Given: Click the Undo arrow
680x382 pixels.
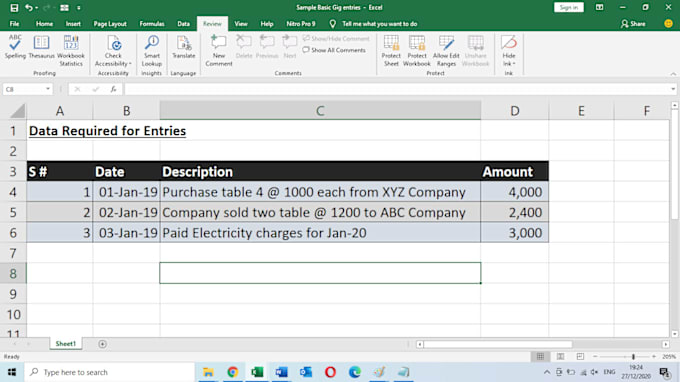Looking at the screenshot, I should pos(29,7).
